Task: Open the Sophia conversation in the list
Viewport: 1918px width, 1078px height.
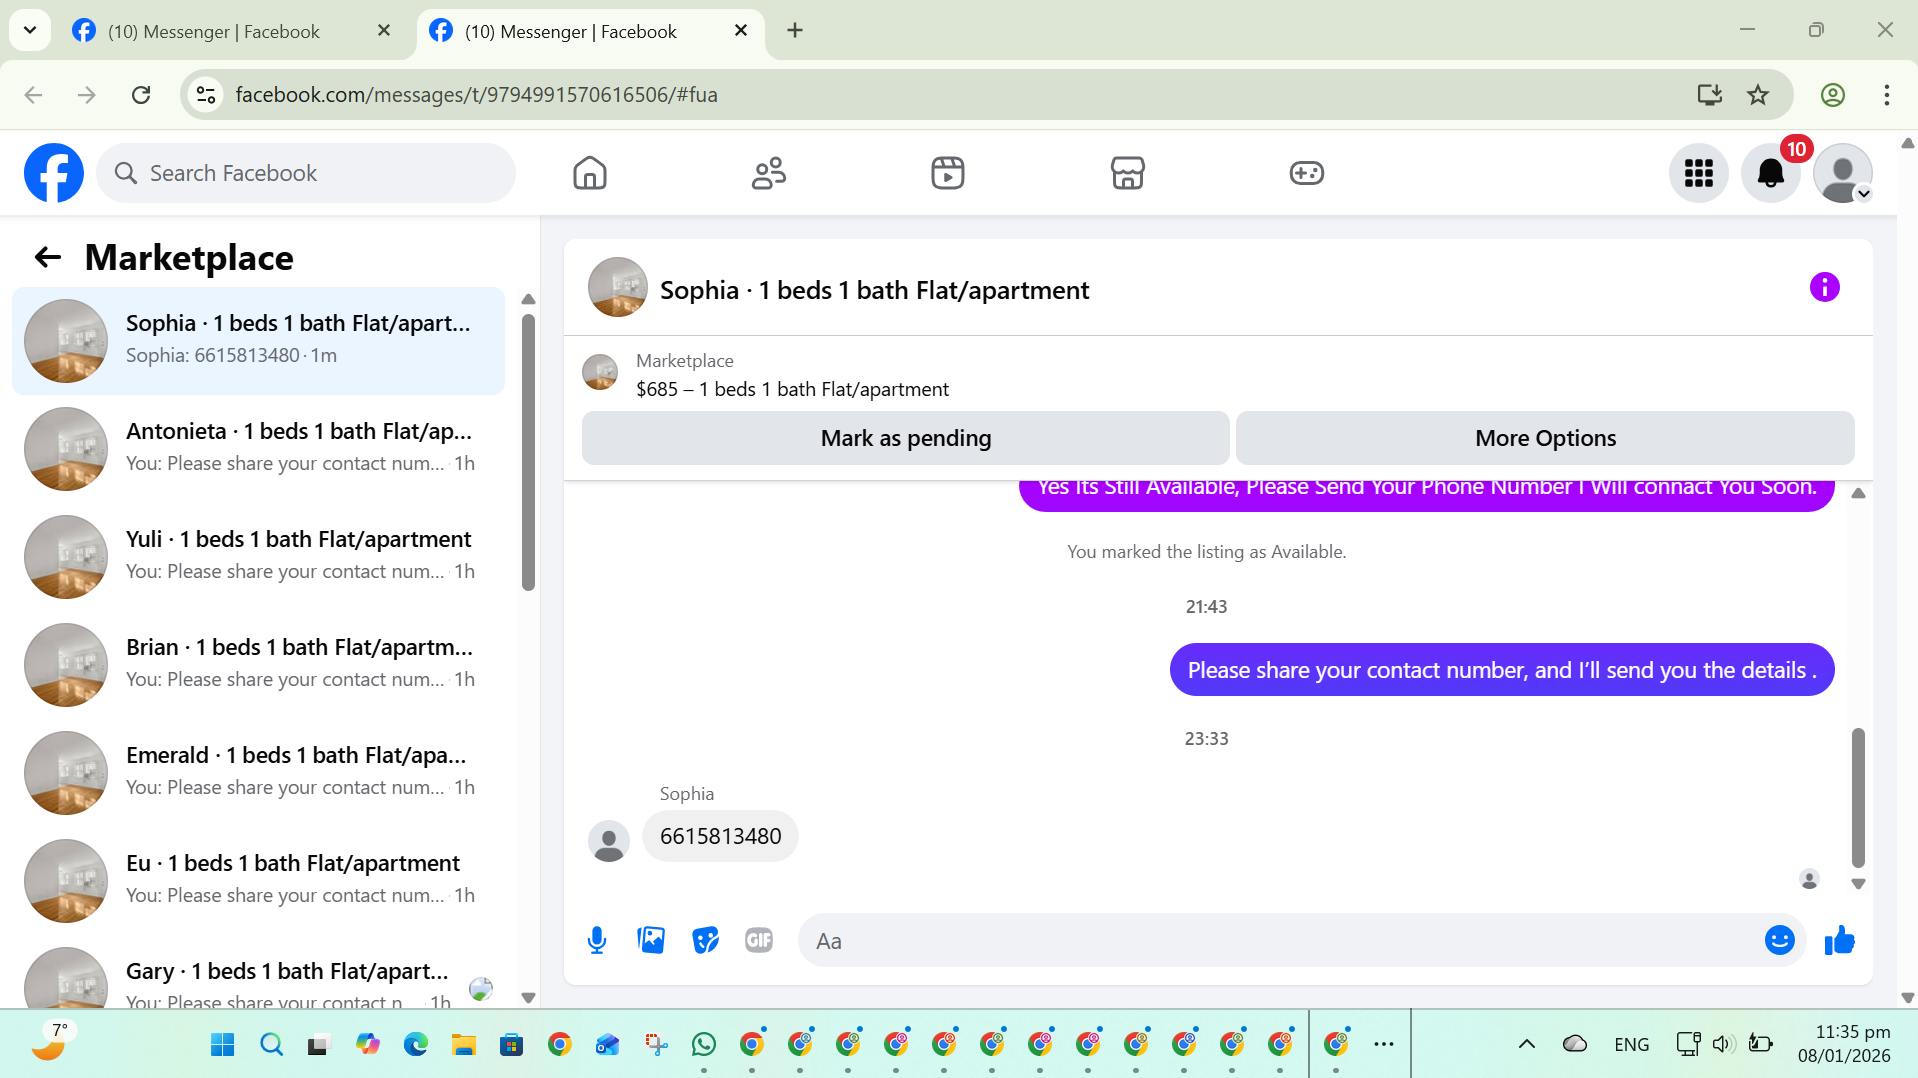Action: click(x=258, y=341)
